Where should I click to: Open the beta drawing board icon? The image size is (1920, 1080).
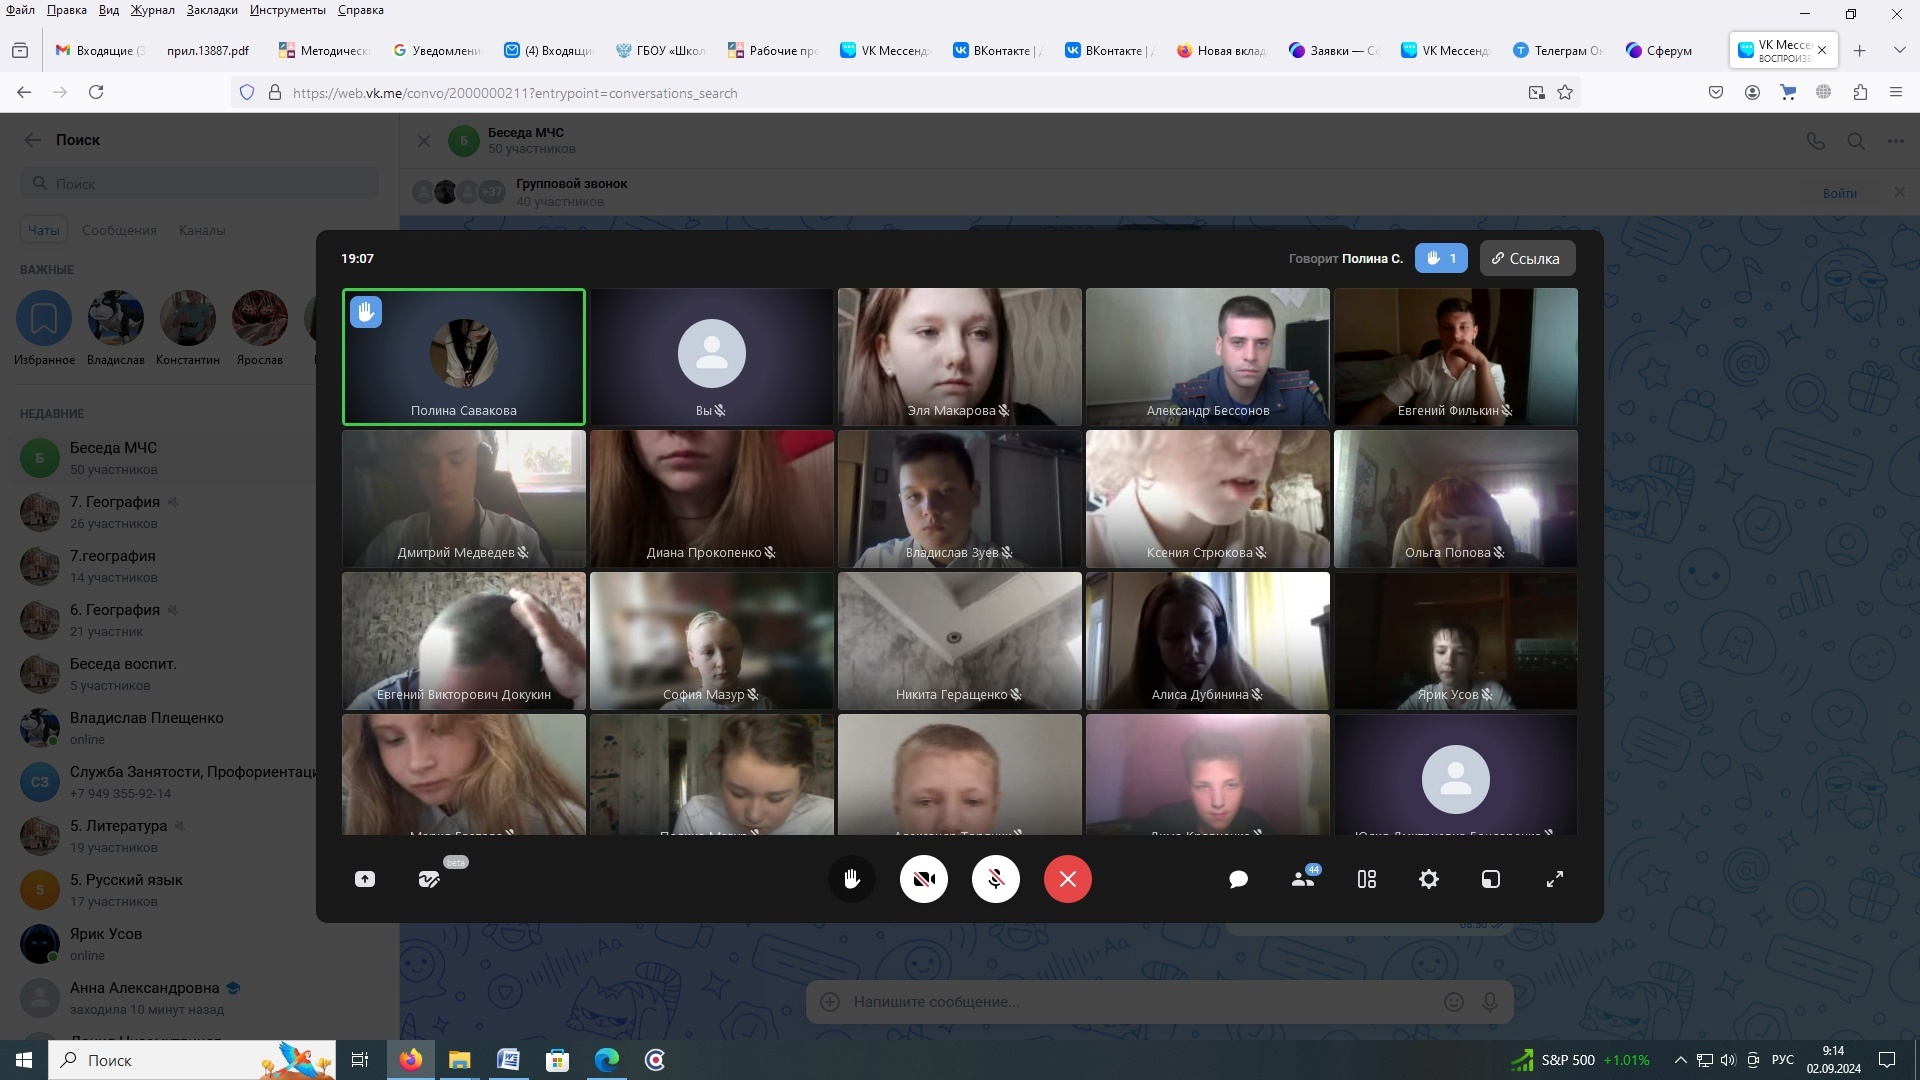click(x=429, y=879)
